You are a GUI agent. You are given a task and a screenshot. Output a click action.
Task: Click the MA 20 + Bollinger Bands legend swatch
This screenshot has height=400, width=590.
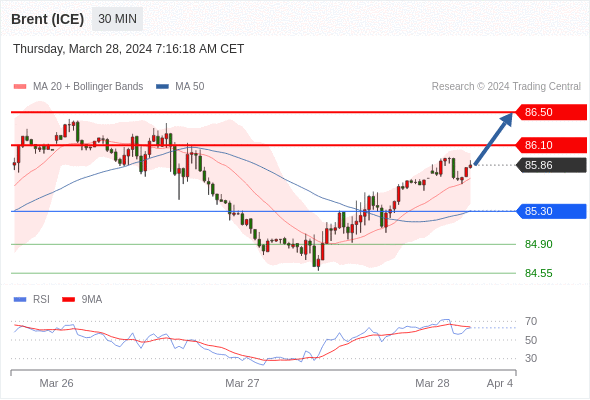20,87
